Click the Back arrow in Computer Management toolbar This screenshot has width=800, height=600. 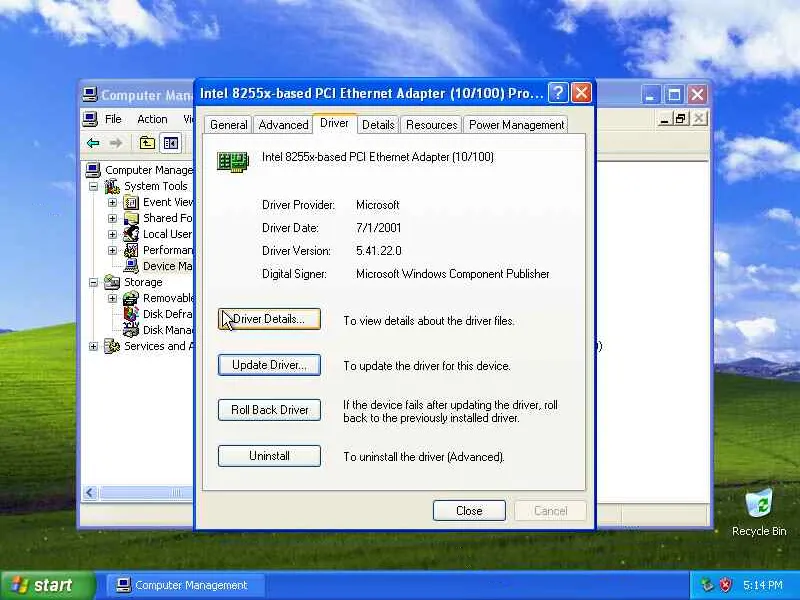tap(93, 143)
